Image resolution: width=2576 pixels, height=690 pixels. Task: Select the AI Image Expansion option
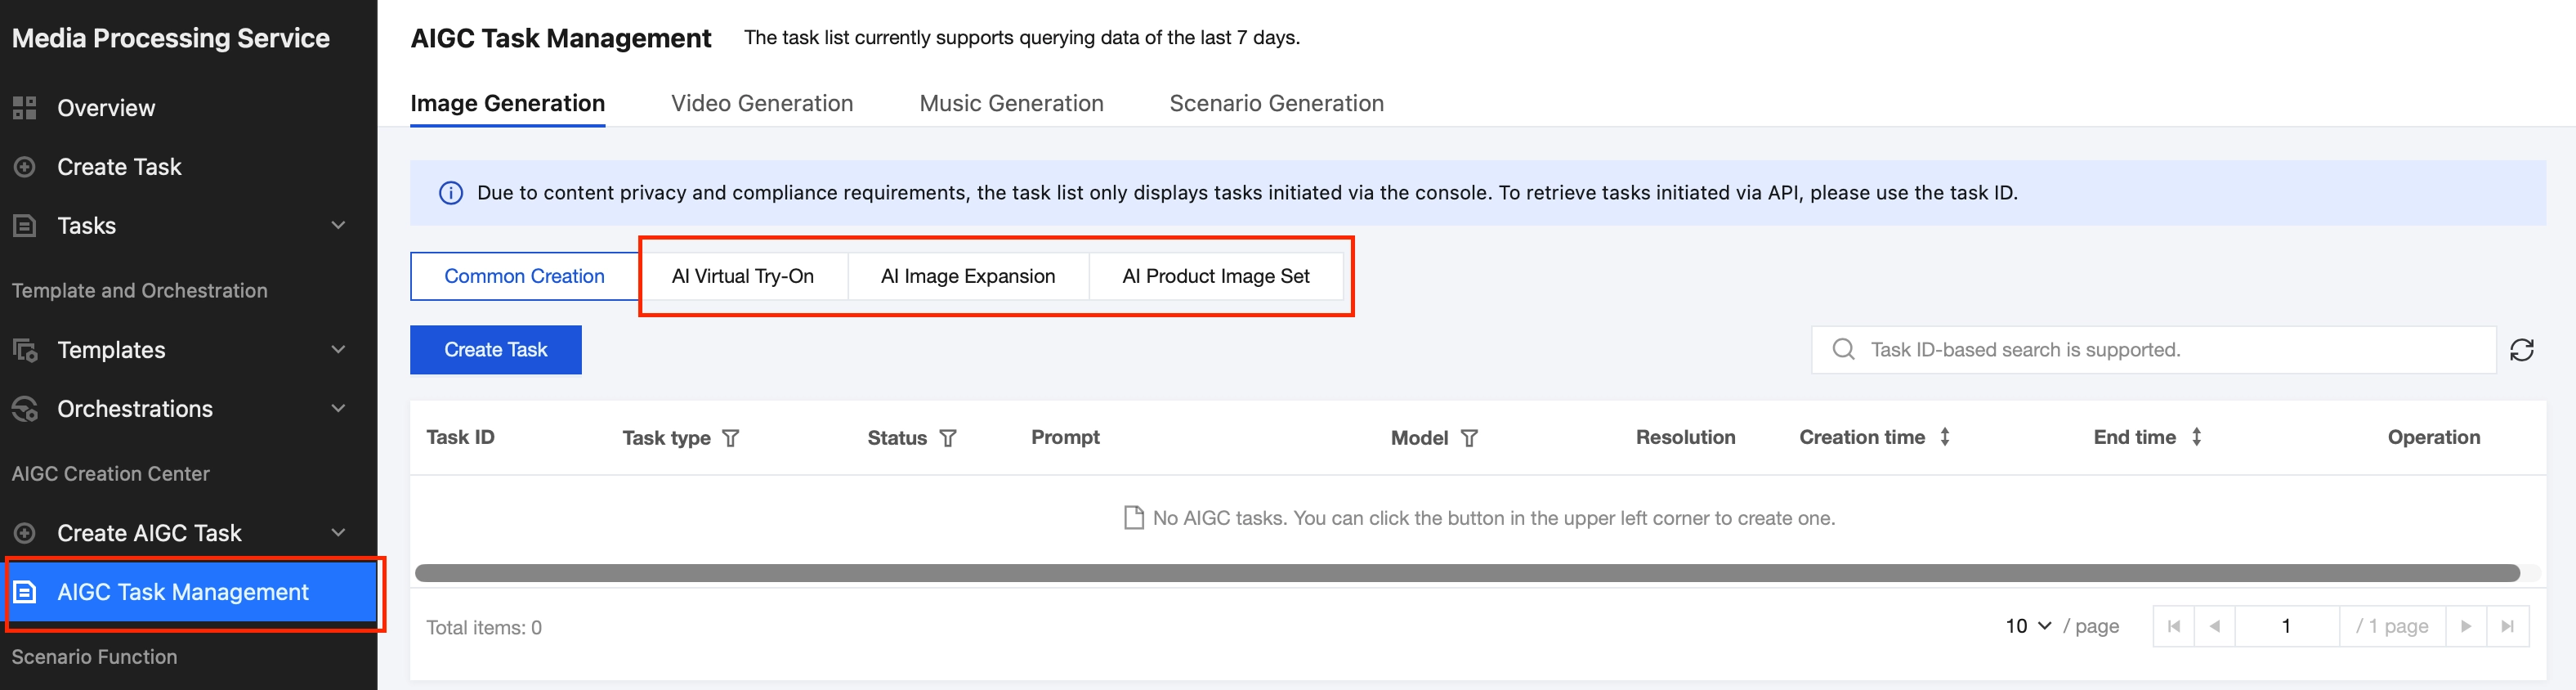point(968,276)
